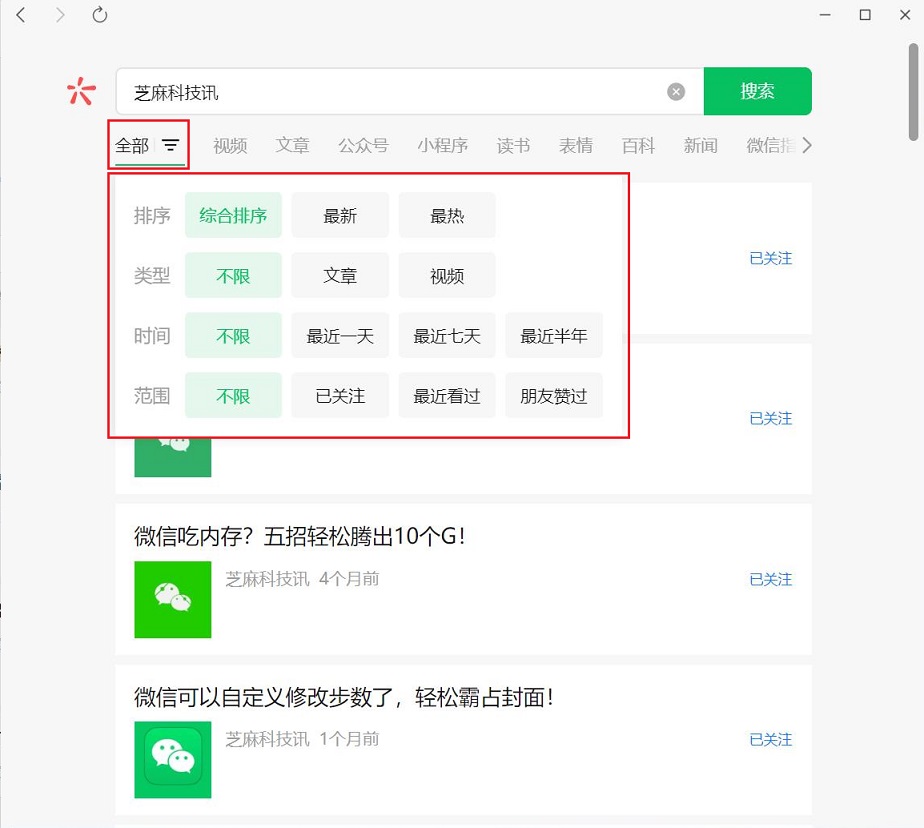Filter type to 文章 in filter panel
924x828 pixels.
[340, 275]
